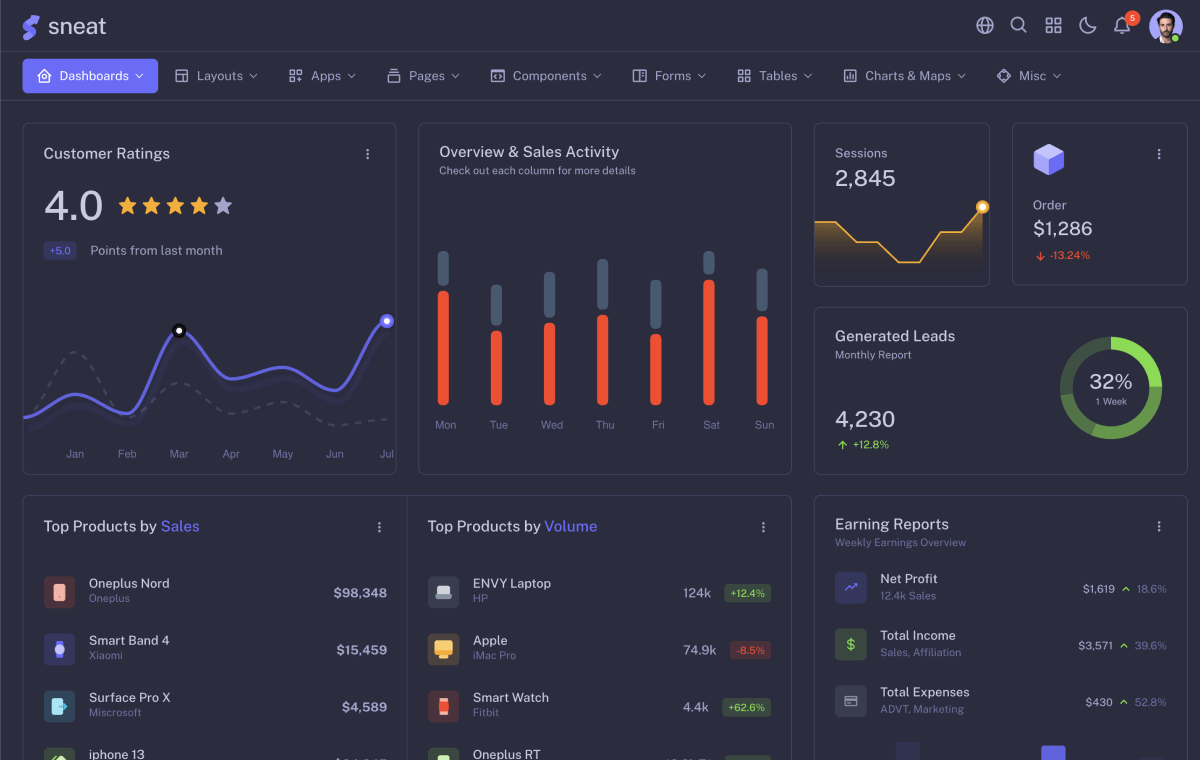Select the Dashboards menu item

(x=90, y=75)
